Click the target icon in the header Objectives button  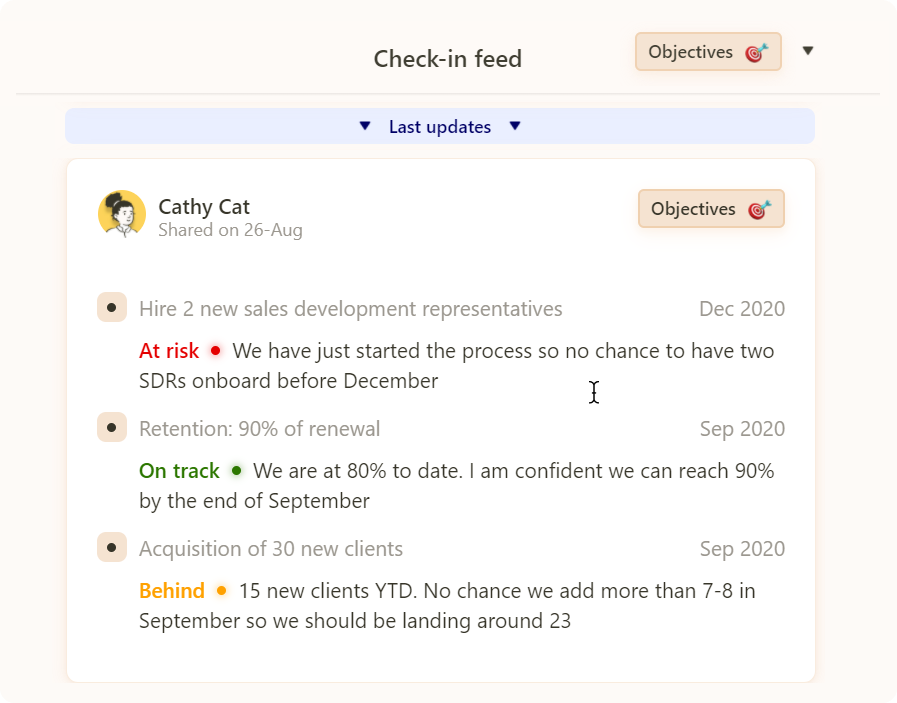click(x=757, y=53)
